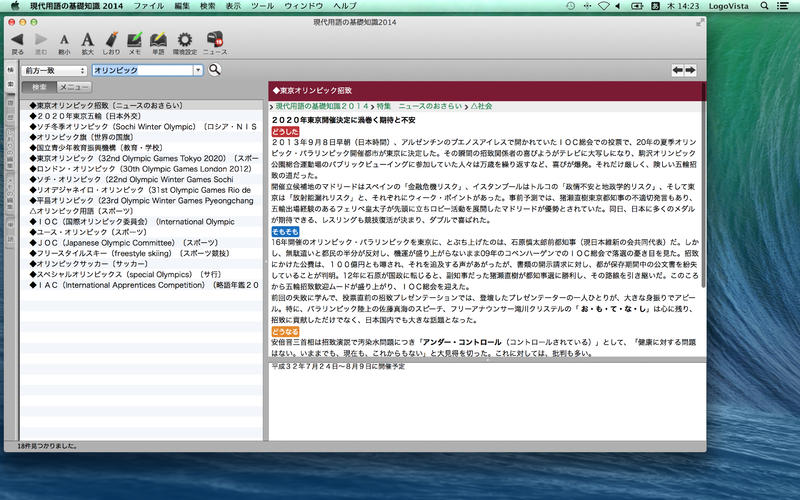Expand the search history dropdown arrow
This screenshot has height=500, width=800.
(198, 71)
